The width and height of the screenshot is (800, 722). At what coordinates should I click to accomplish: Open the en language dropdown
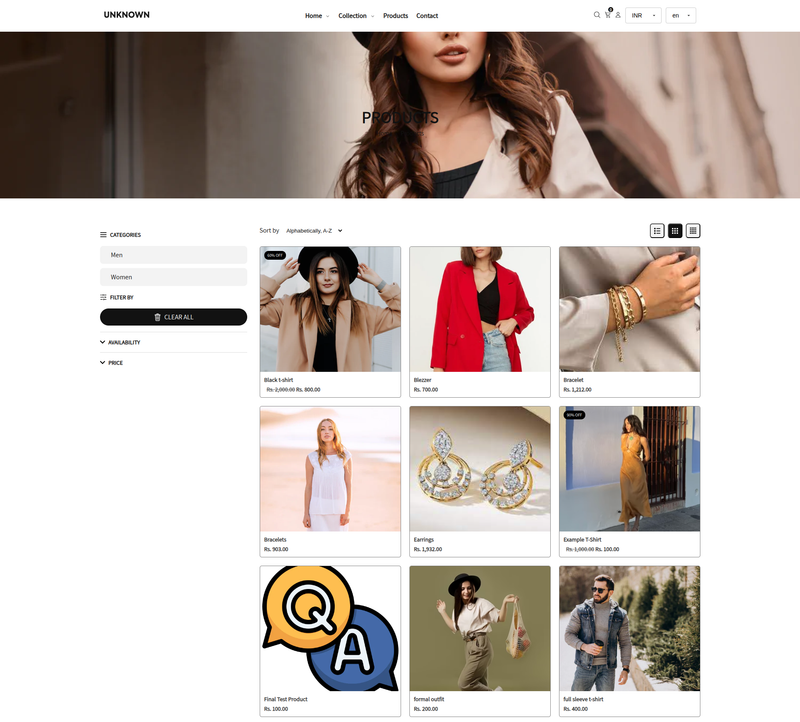tap(681, 15)
